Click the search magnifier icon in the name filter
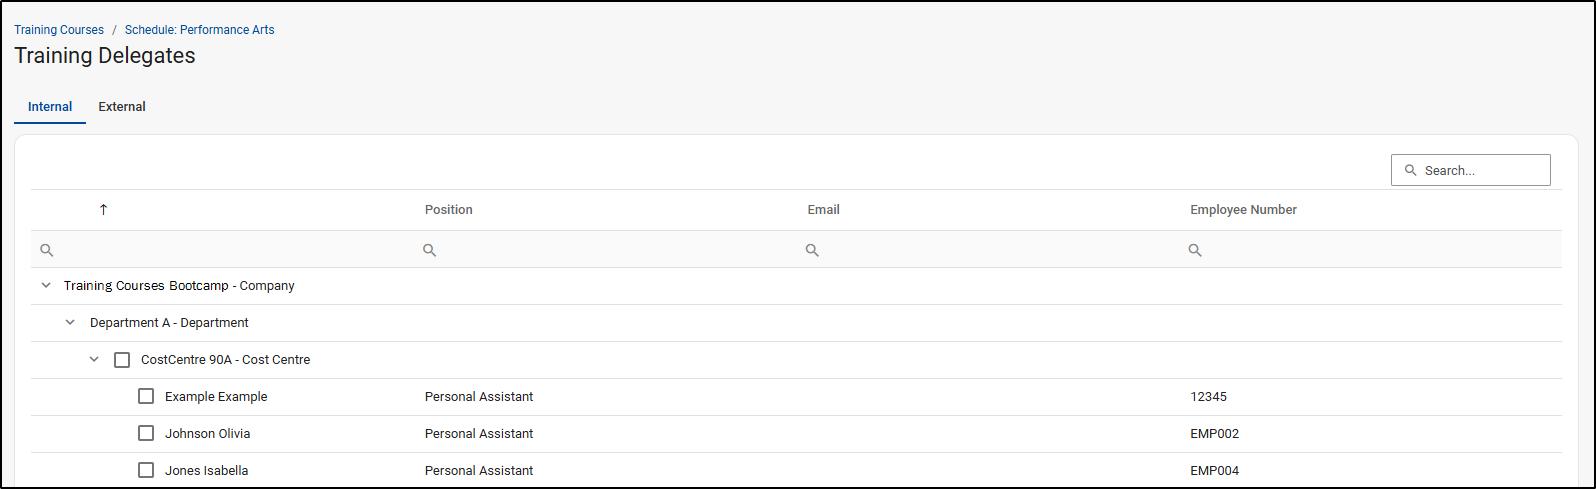Screen dimensions: 1596x489 point(46,250)
